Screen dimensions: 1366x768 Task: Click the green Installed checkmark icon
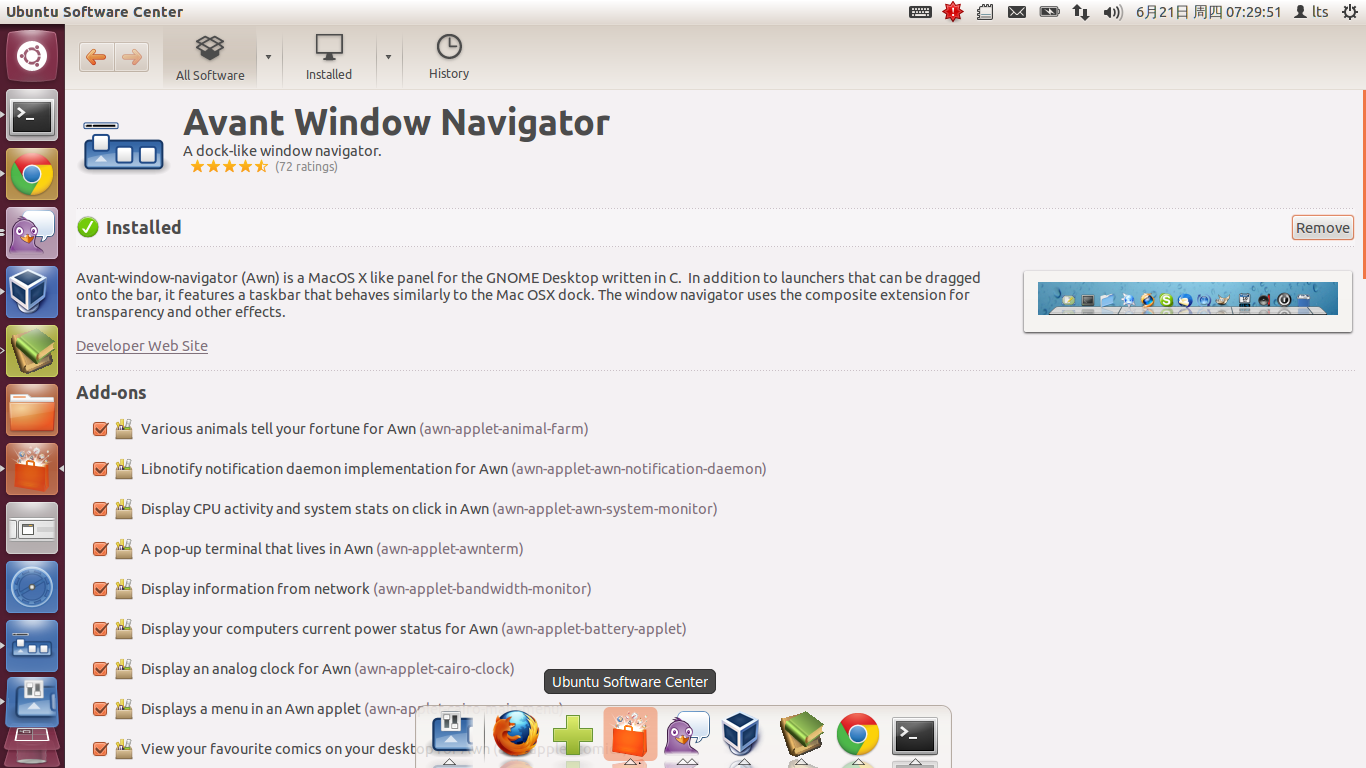pos(88,227)
